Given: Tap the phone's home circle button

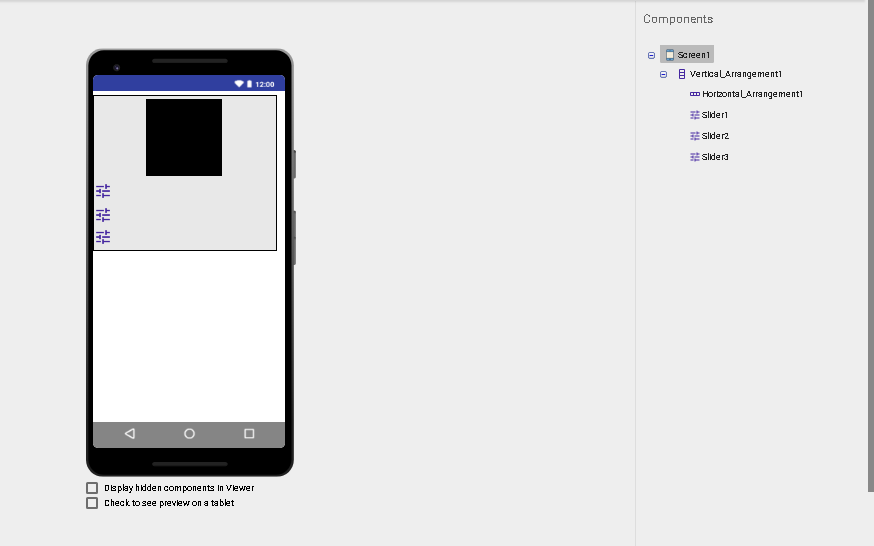Looking at the screenshot, I should pos(190,433).
